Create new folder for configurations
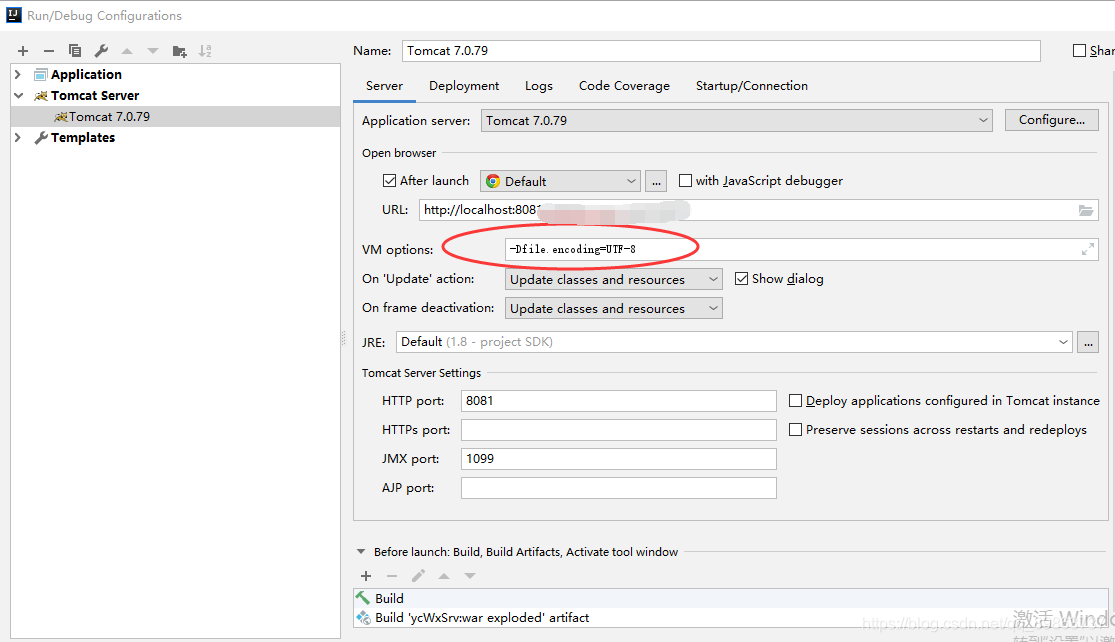This screenshot has height=642, width=1115. tap(179, 50)
